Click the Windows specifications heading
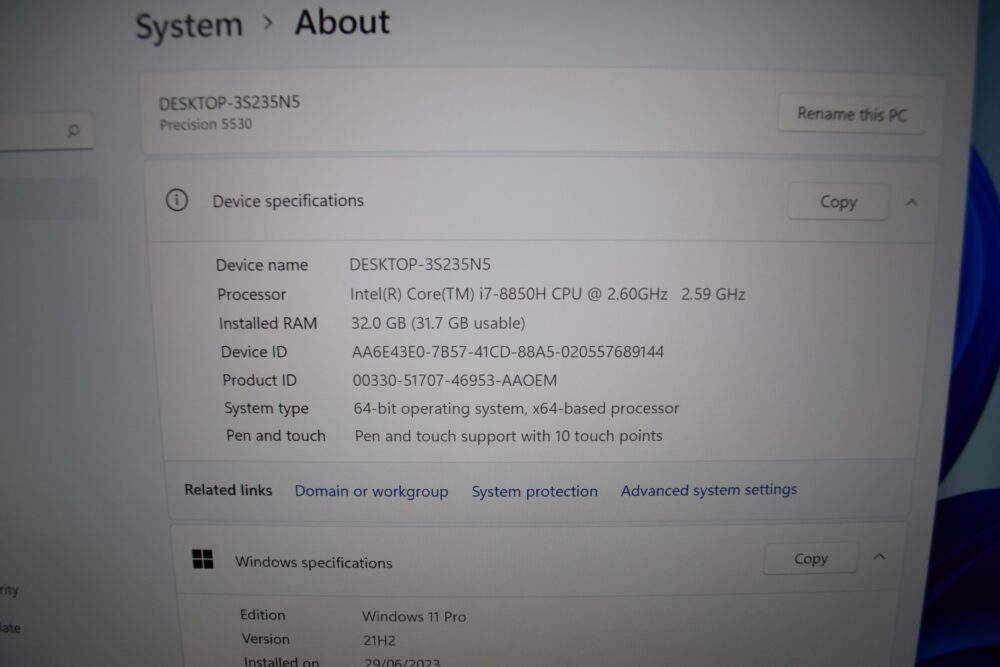 pyautogui.click(x=314, y=562)
